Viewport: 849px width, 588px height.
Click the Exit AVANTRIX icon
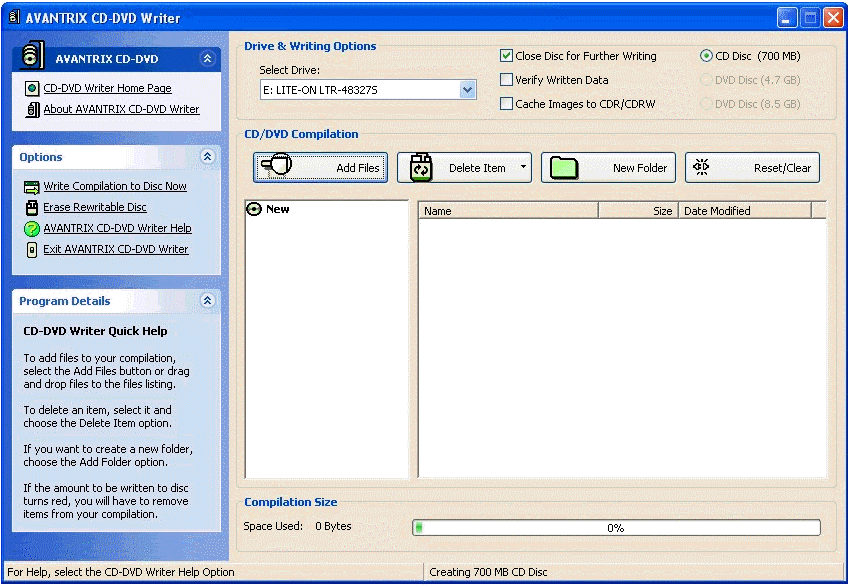(32, 250)
